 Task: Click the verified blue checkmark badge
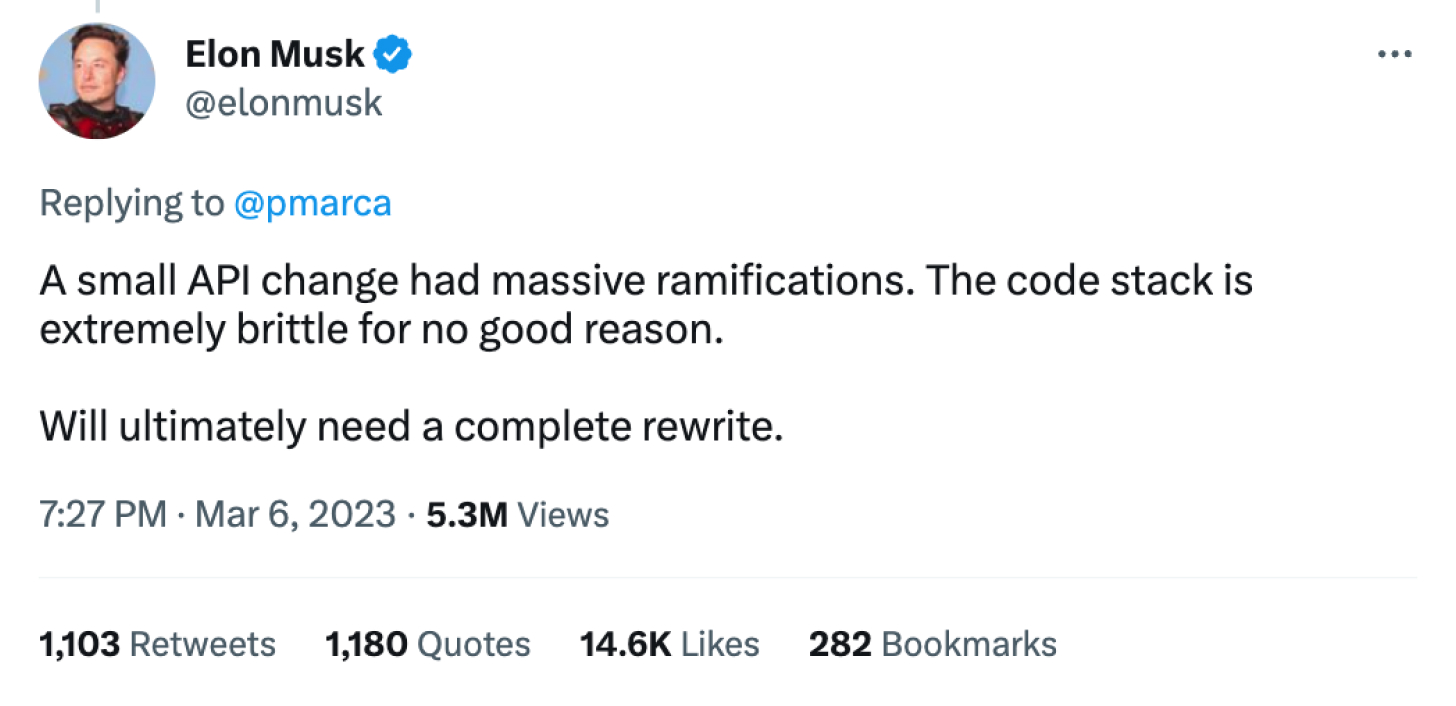point(394,54)
